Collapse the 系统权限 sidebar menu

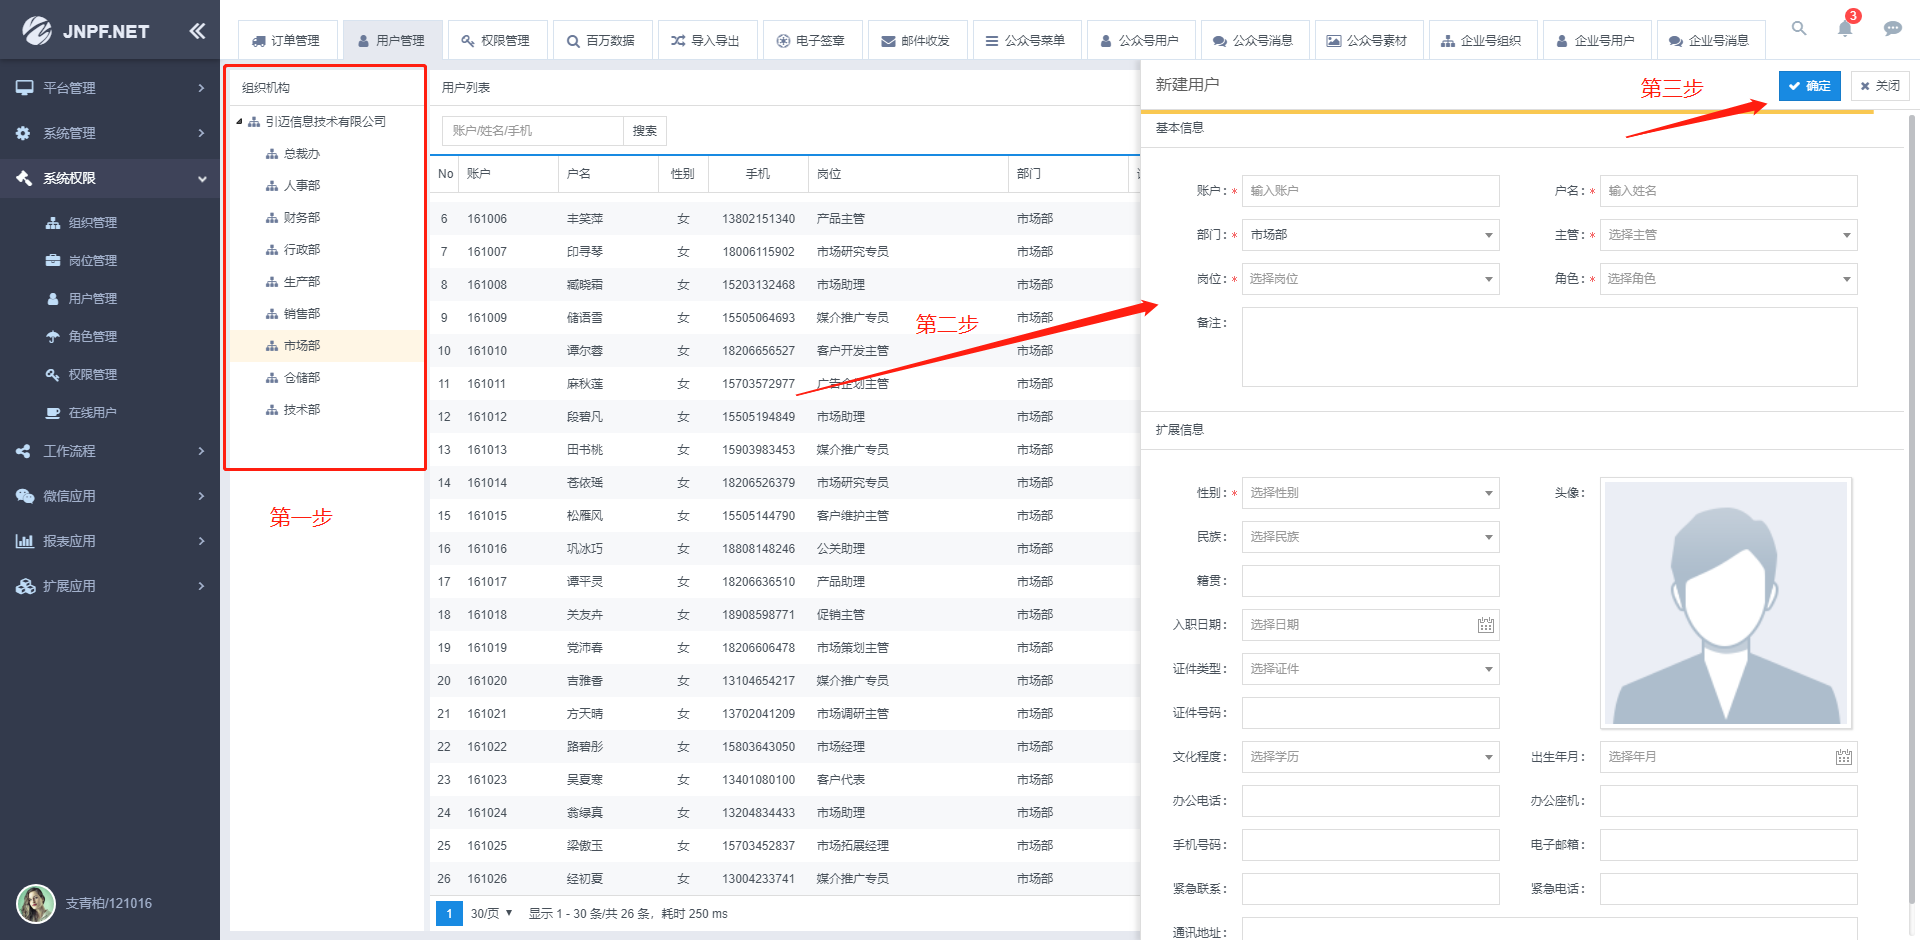[x=110, y=178]
